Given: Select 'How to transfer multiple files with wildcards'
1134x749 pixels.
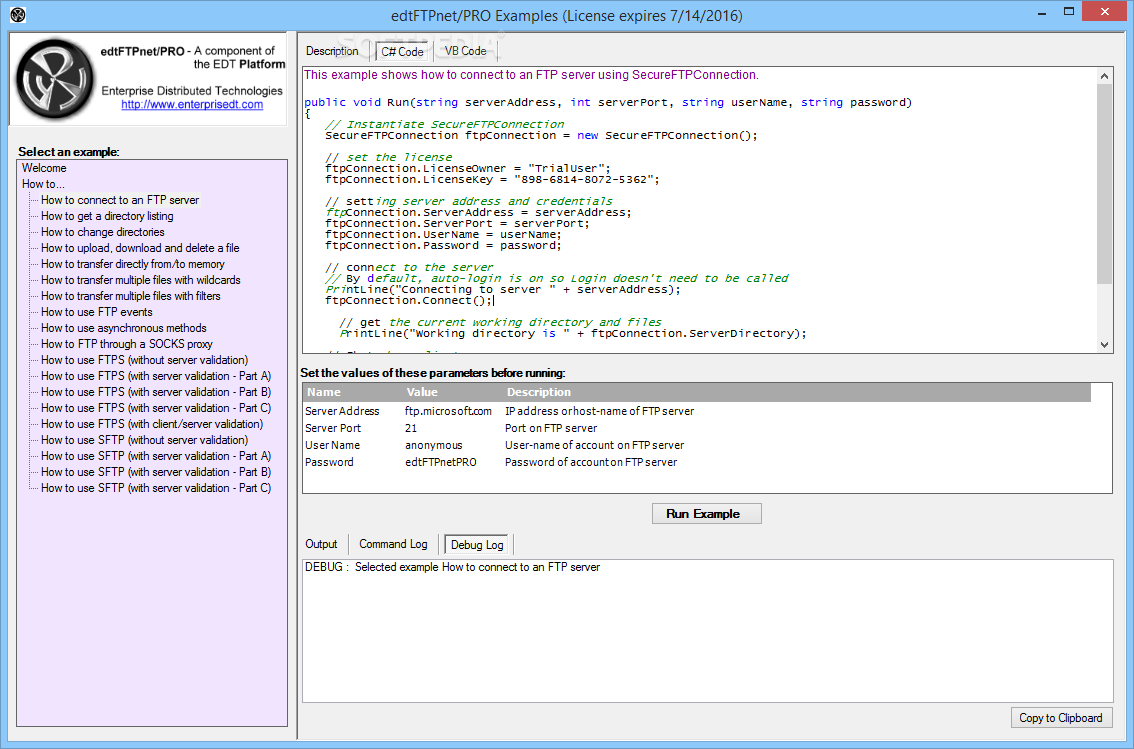Looking at the screenshot, I should click(x=140, y=280).
